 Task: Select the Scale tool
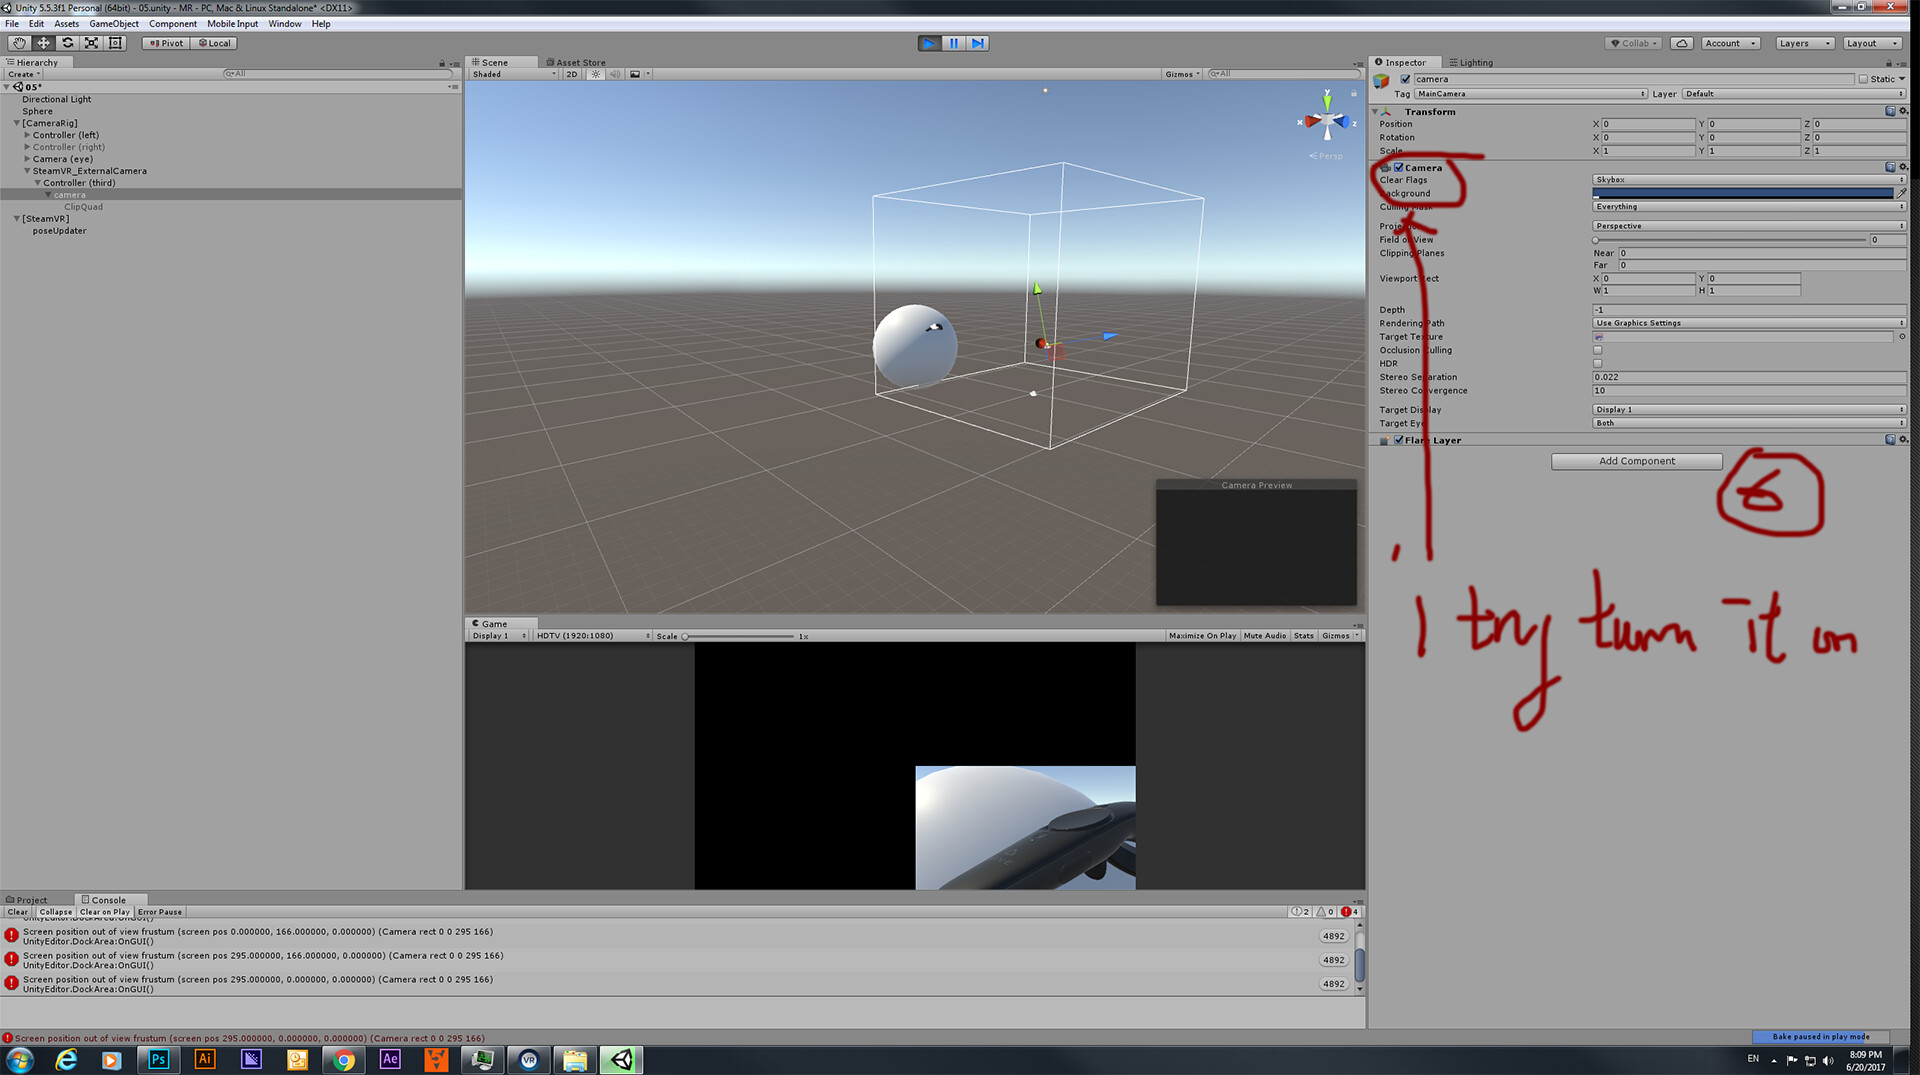click(91, 43)
